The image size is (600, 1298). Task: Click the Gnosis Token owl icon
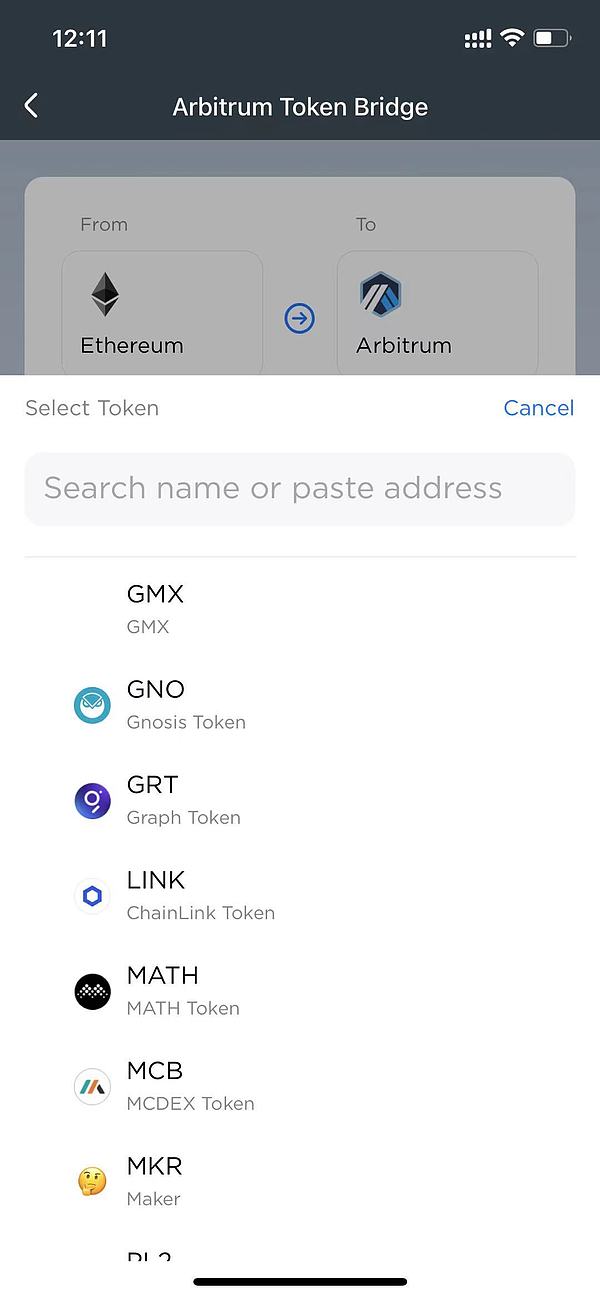[x=92, y=706]
